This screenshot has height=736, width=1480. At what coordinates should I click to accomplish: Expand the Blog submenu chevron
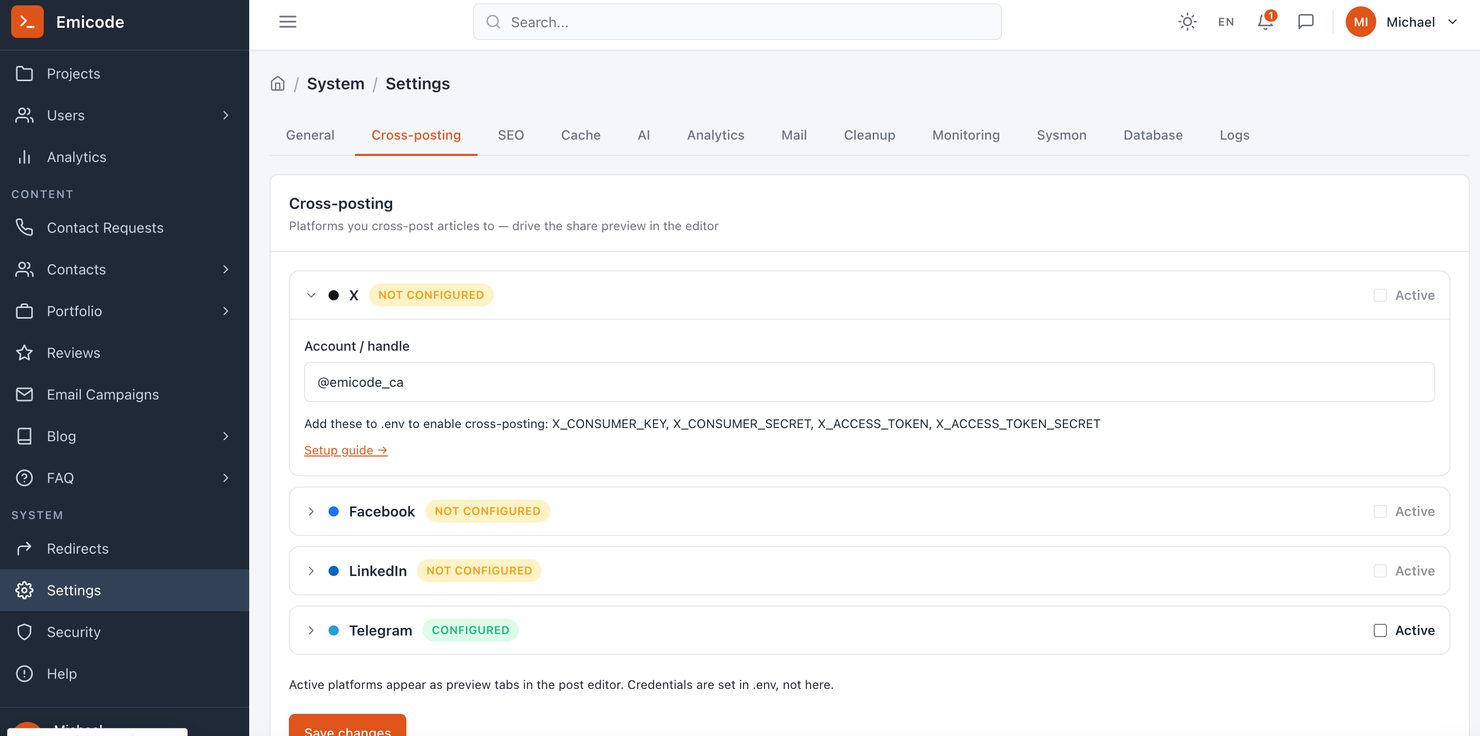pos(226,436)
